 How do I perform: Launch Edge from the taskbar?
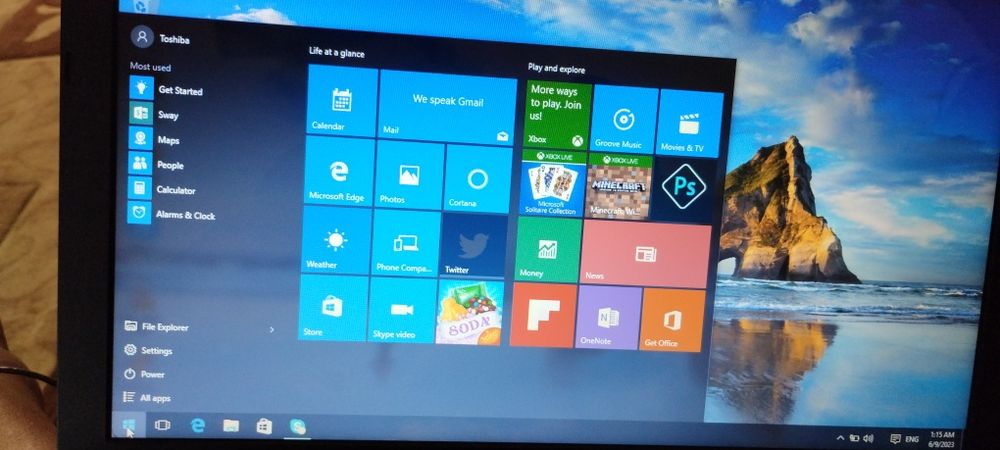(x=198, y=426)
